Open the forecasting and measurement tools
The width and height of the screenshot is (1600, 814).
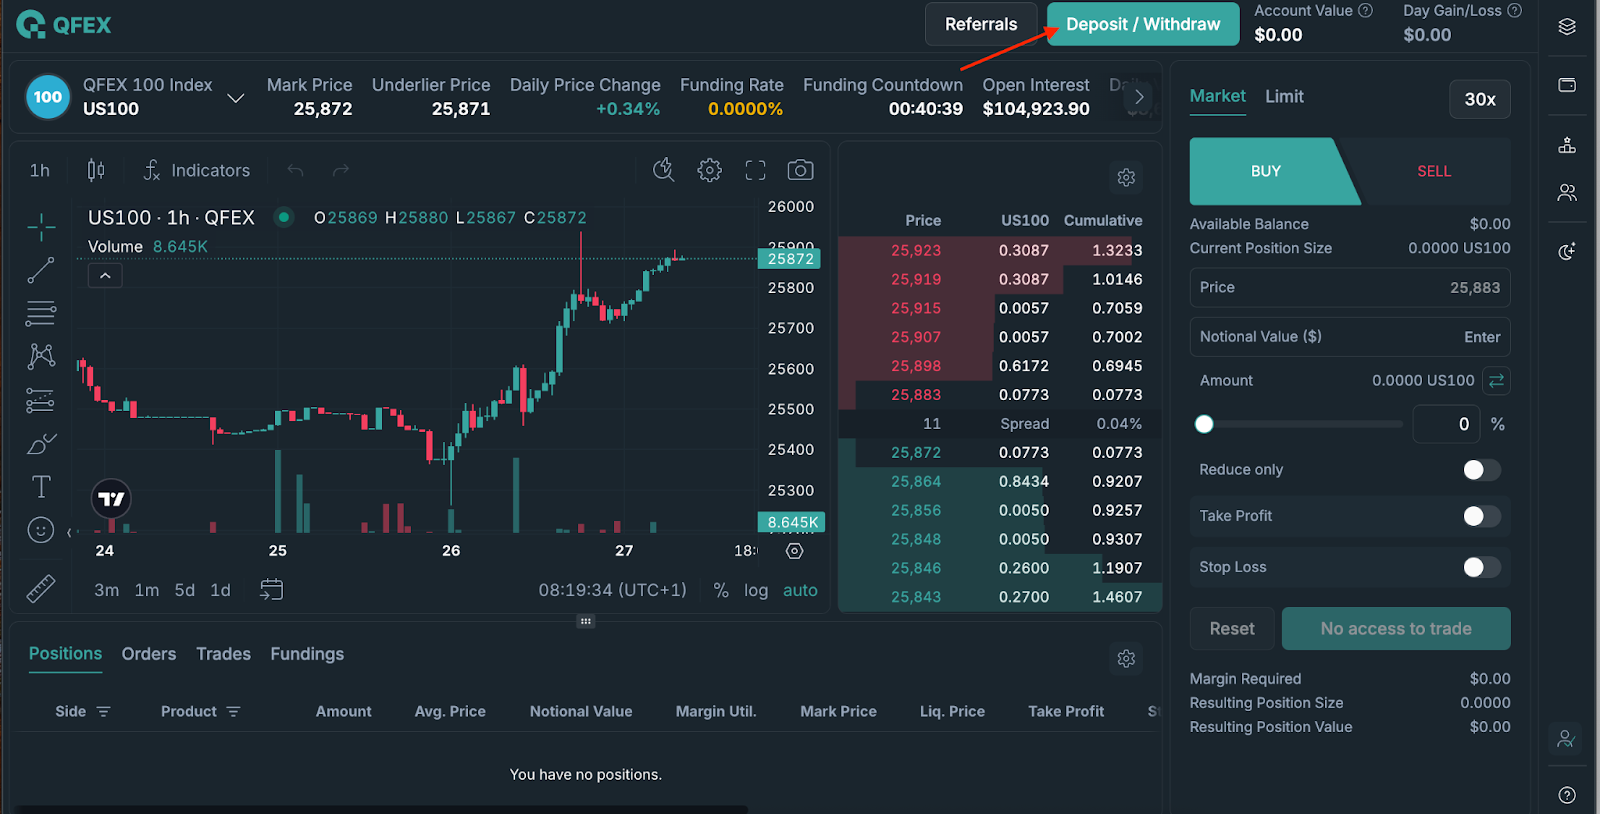[41, 400]
